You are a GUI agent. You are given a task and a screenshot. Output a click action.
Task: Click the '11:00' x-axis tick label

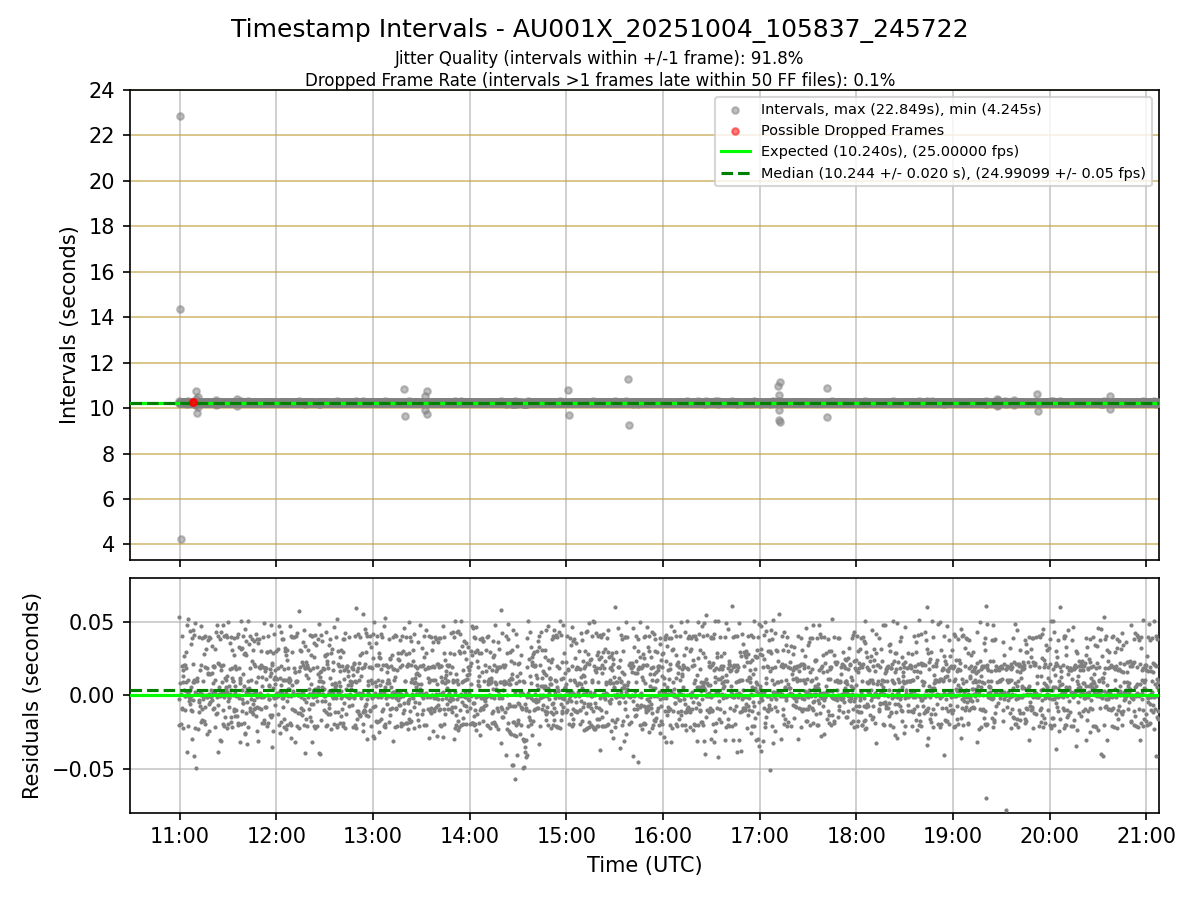(180, 834)
